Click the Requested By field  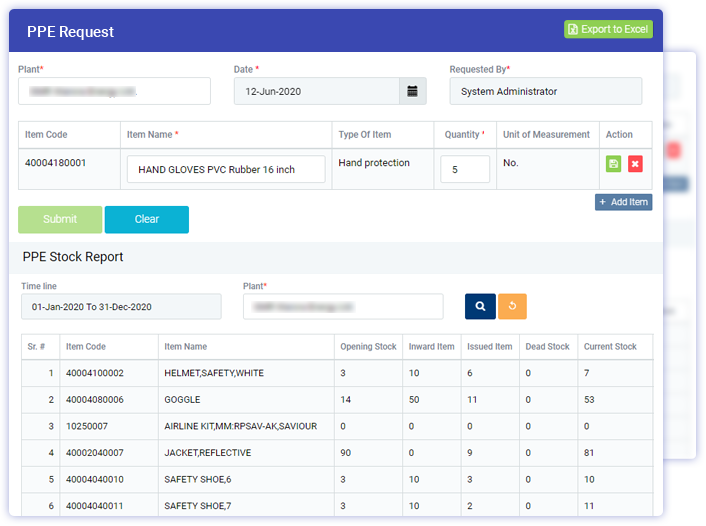coord(545,91)
